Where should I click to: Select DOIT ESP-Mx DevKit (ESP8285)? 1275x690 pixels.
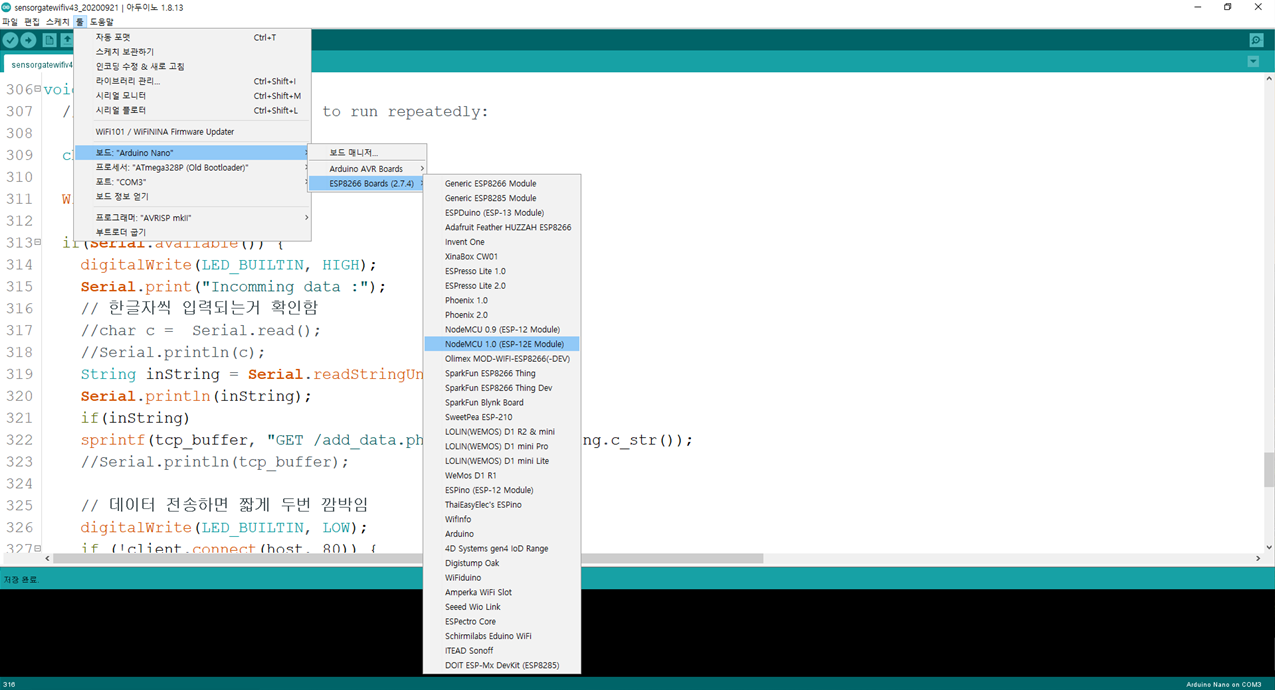click(x=502, y=665)
